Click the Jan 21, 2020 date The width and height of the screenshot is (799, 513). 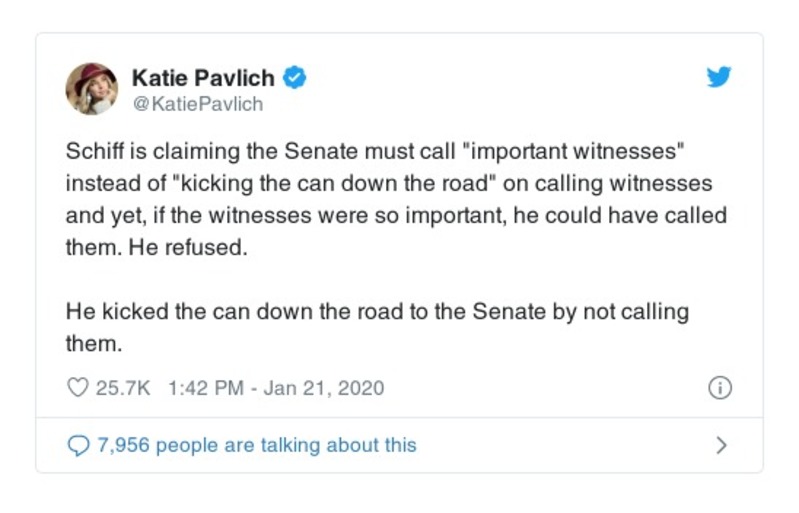click(x=329, y=387)
